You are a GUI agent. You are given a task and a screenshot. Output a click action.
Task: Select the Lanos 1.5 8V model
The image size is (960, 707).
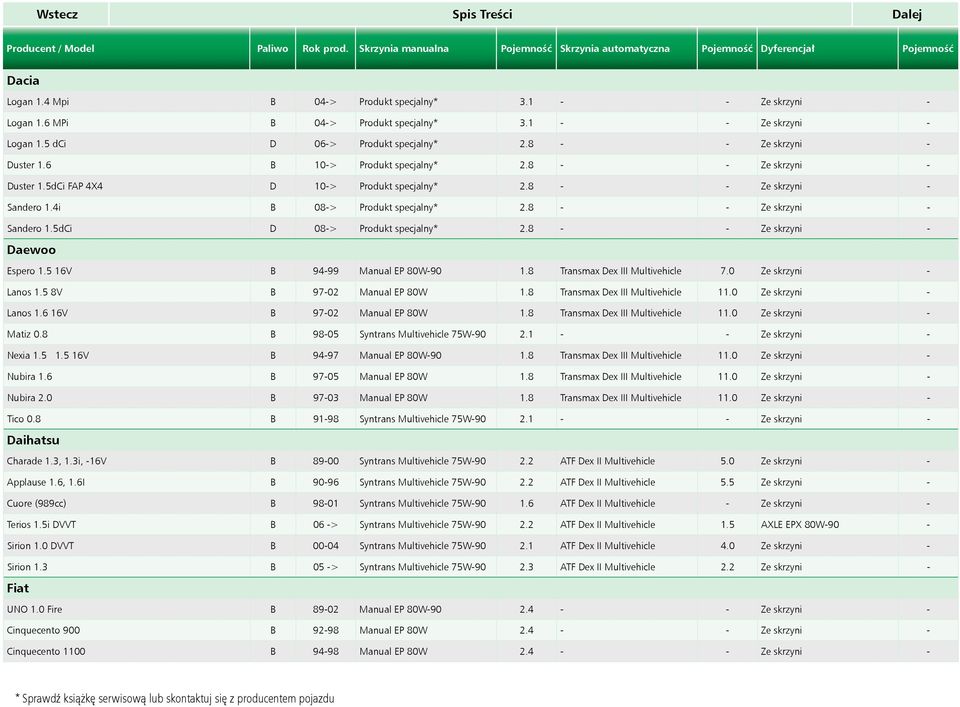pos(34,292)
